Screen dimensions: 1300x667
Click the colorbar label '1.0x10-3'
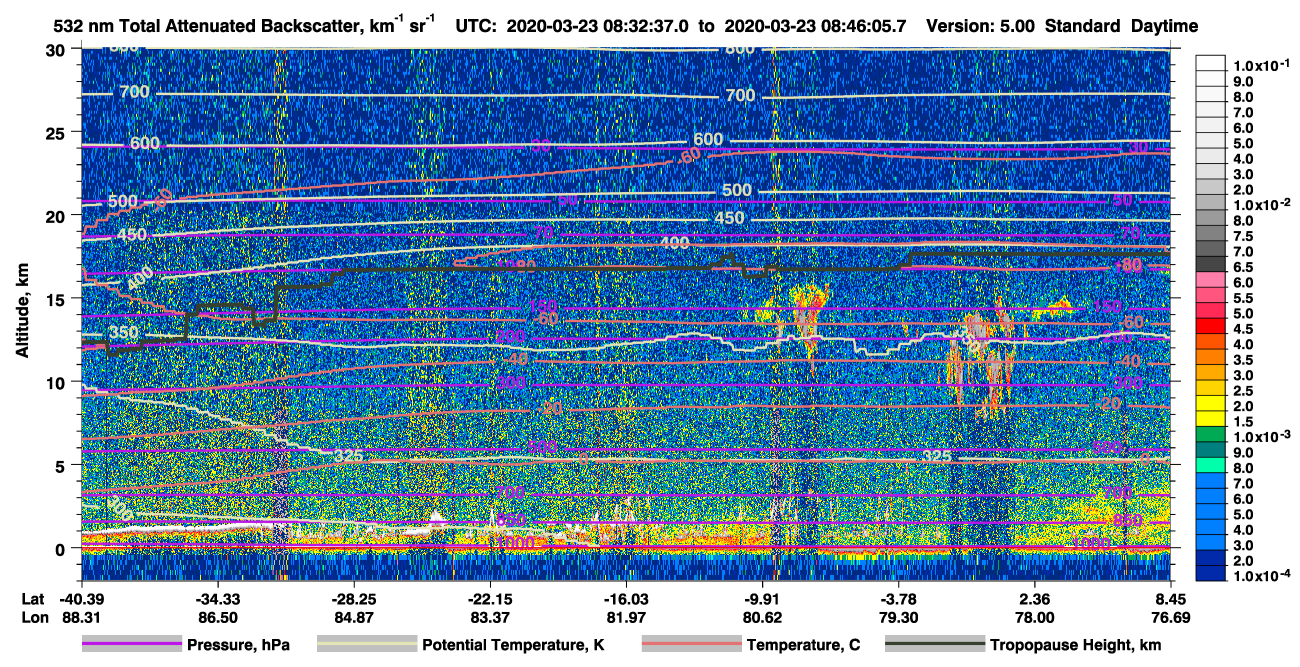tap(1263, 435)
